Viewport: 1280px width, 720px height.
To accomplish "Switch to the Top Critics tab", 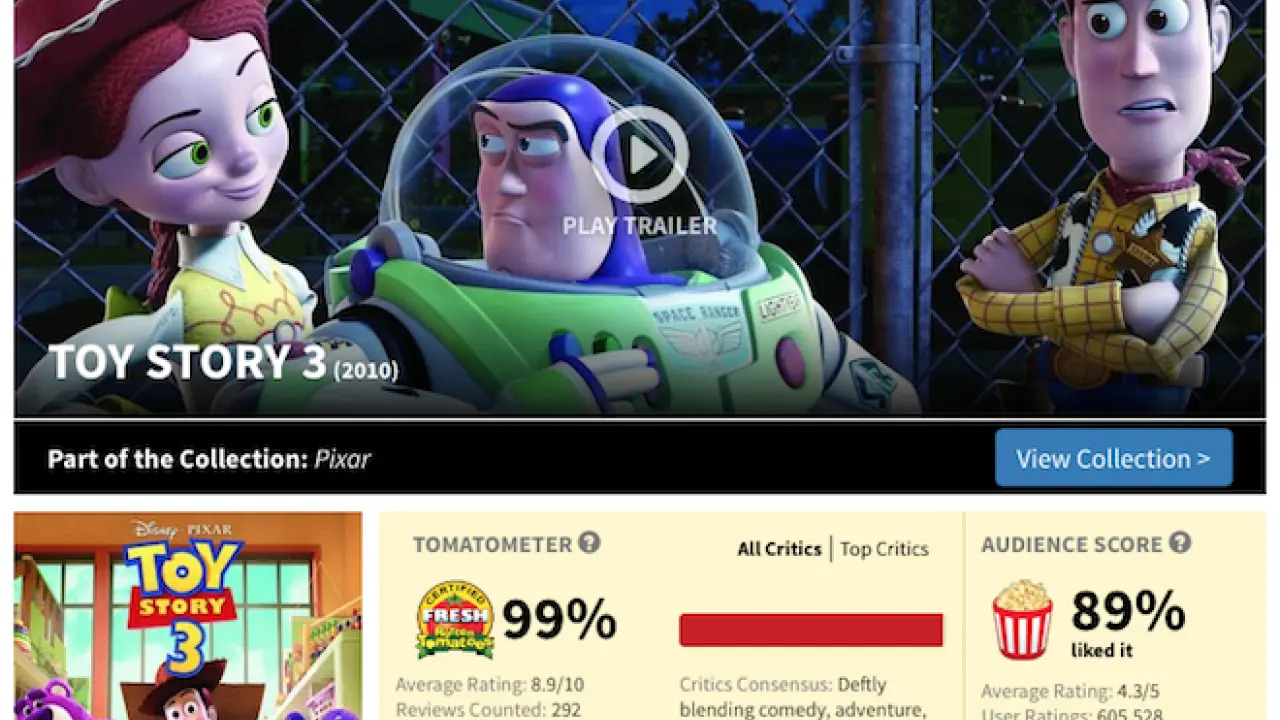I will click(x=884, y=549).
